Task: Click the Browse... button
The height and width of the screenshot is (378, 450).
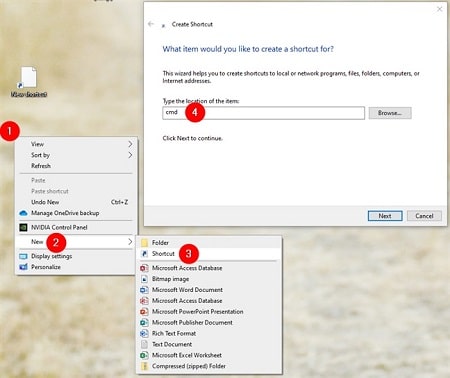Action: [x=390, y=113]
